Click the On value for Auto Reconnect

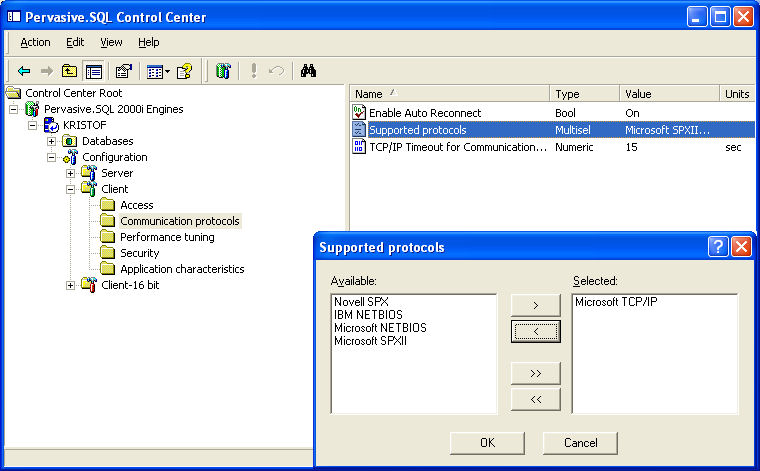(632, 113)
